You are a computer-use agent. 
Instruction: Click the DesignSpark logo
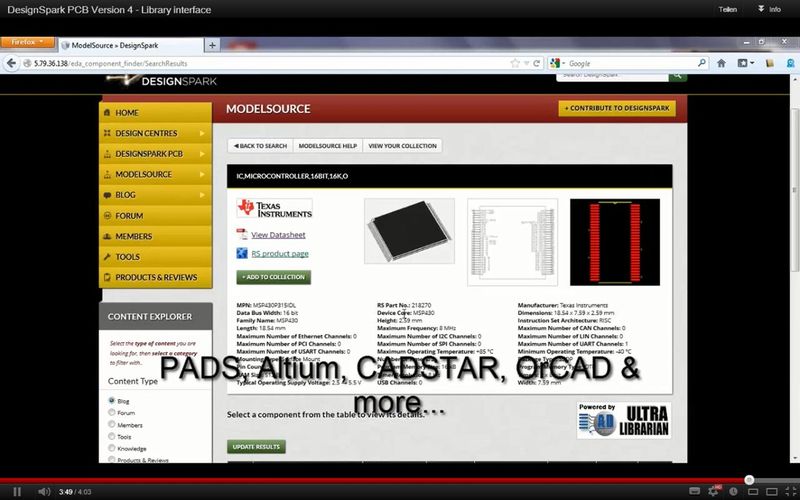[x=162, y=80]
